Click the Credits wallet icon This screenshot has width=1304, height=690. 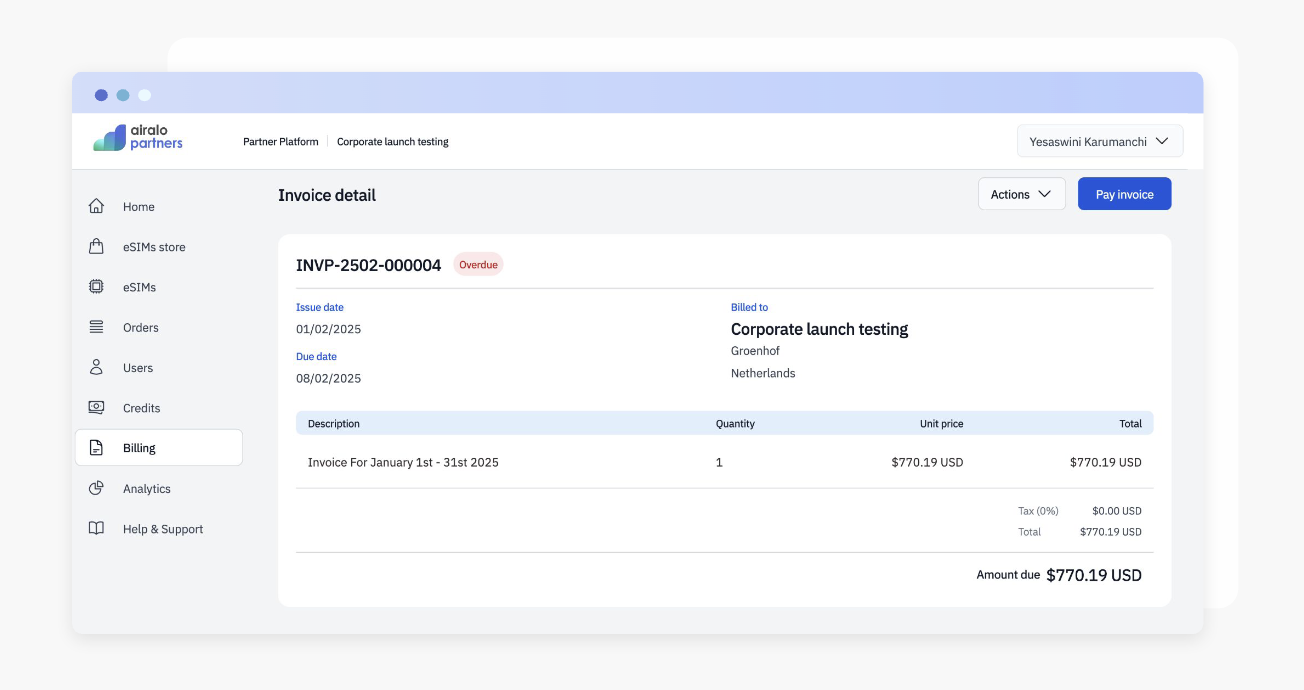tap(95, 407)
